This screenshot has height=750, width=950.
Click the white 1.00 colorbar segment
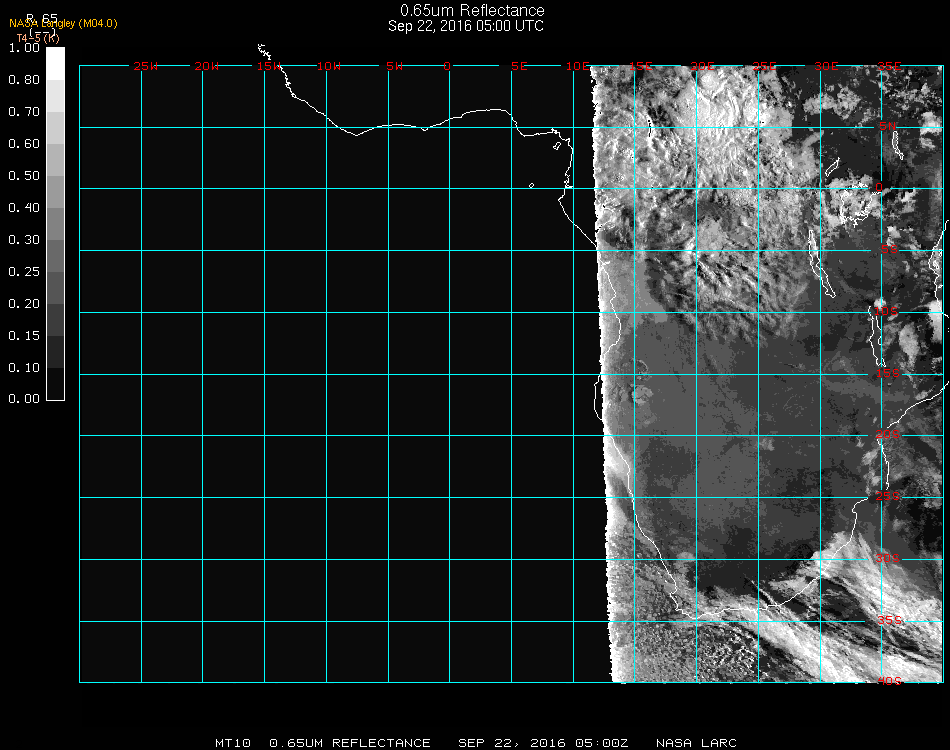[x=56, y=62]
